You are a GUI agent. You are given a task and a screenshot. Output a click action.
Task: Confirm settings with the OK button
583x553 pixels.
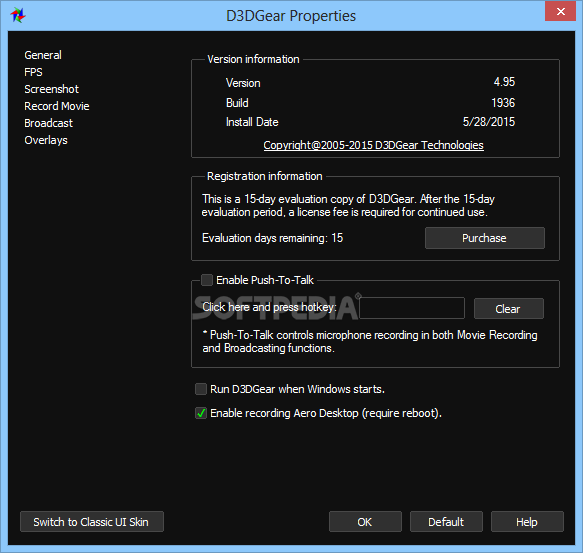(x=365, y=522)
